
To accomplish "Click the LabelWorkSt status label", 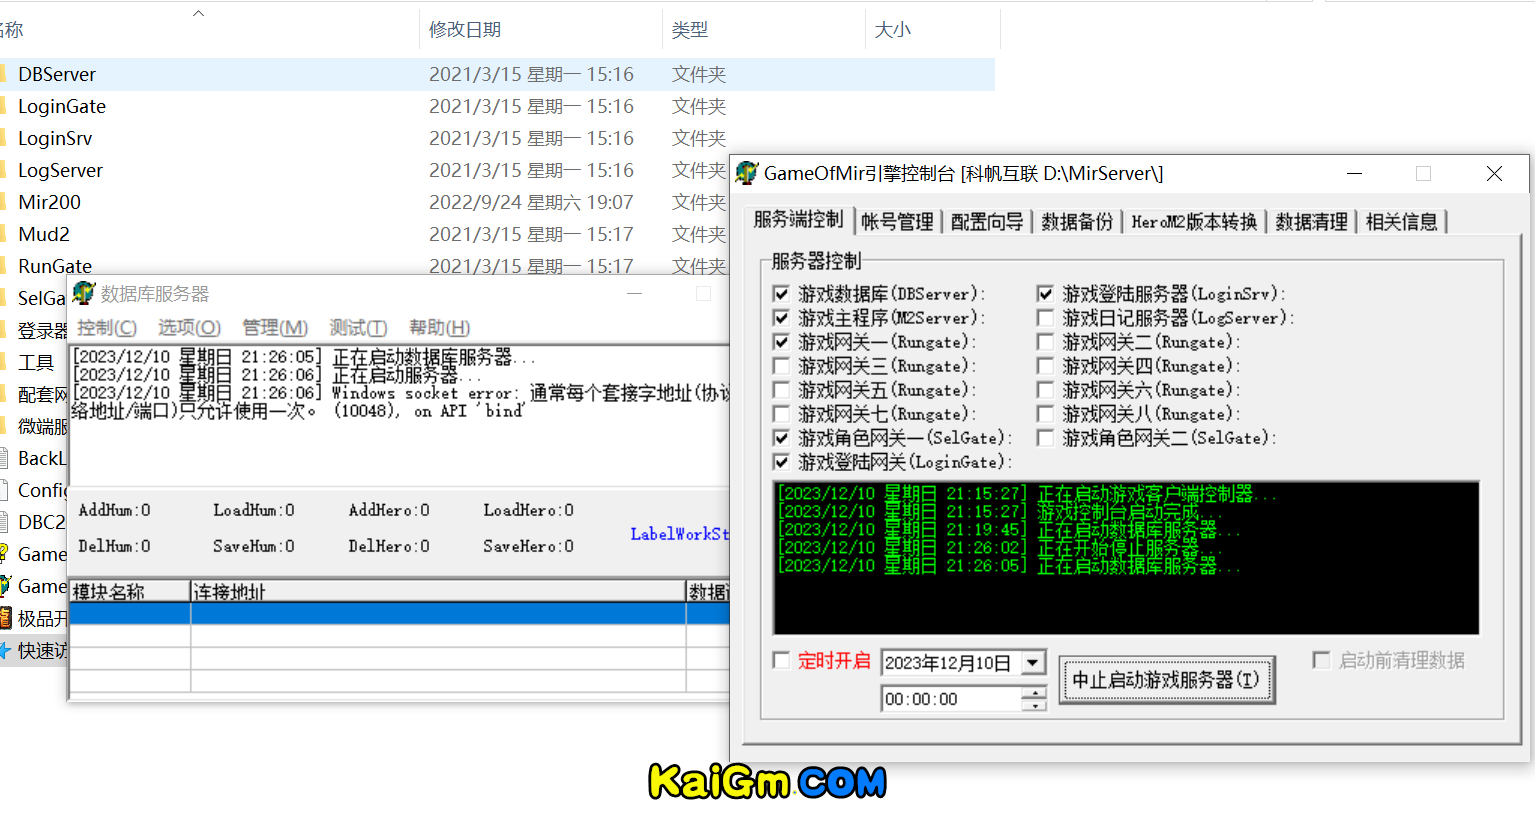I will [x=679, y=534].
